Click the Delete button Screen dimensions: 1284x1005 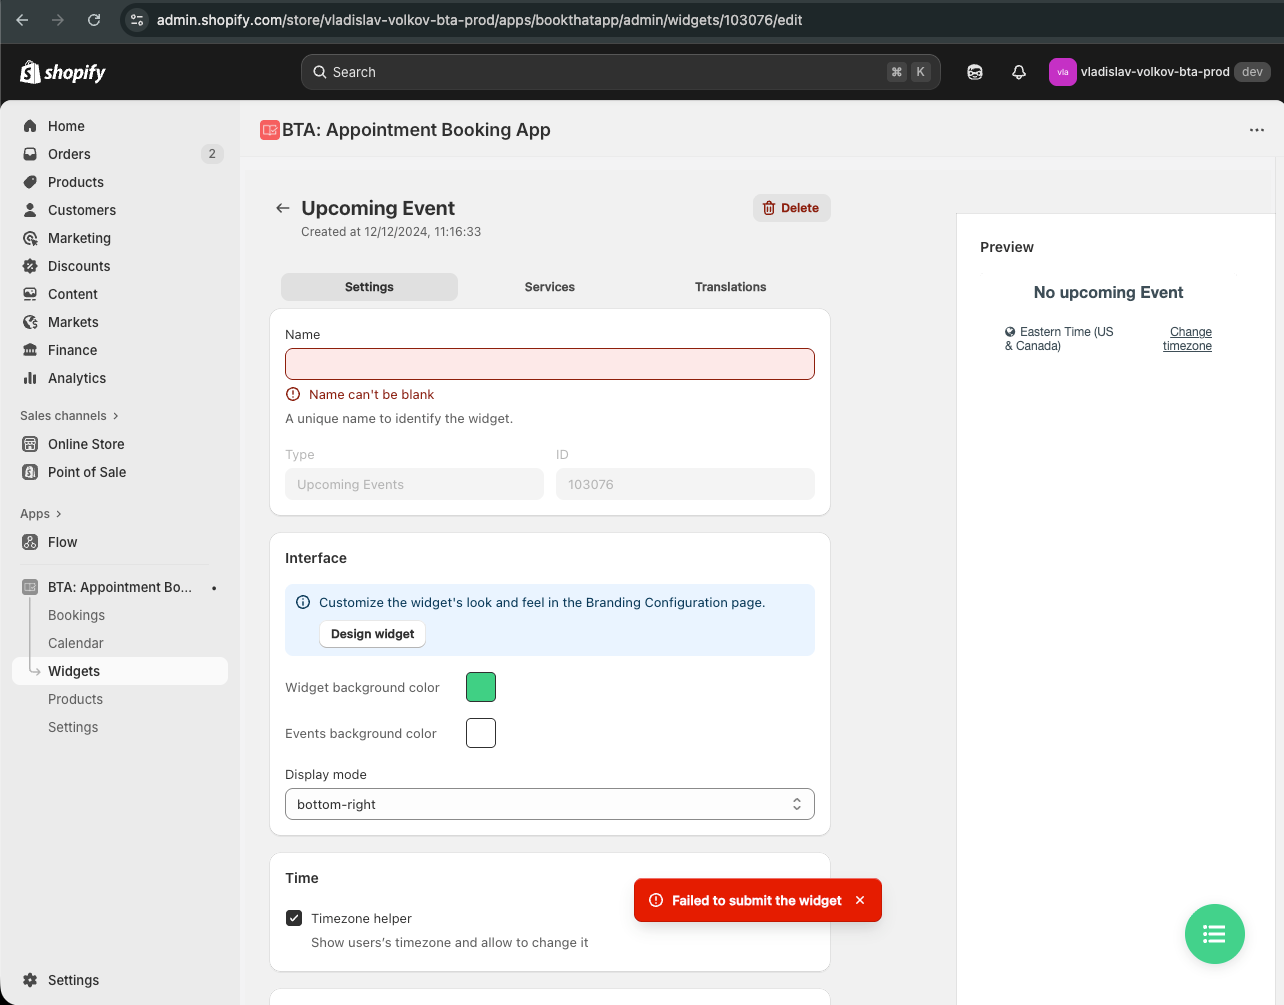coord(791,208)
